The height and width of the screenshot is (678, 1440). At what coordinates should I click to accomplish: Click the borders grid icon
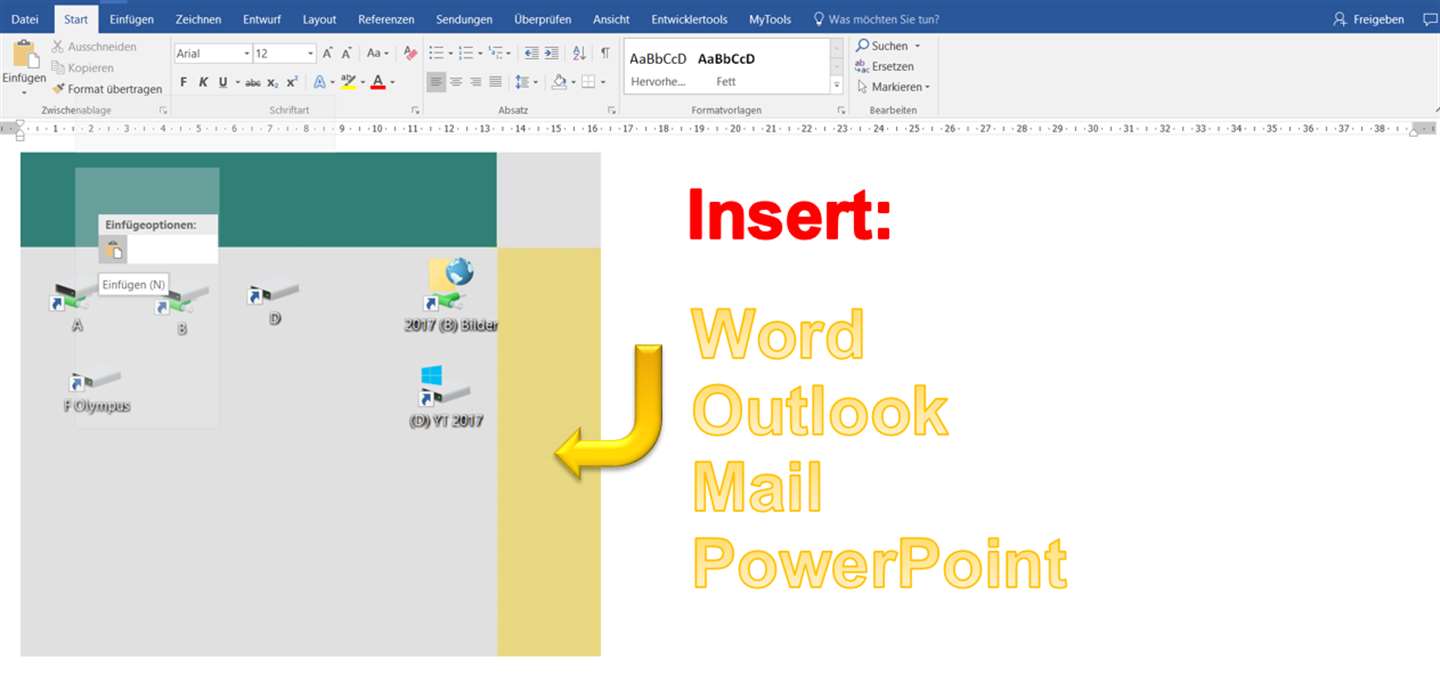point(589,82)
